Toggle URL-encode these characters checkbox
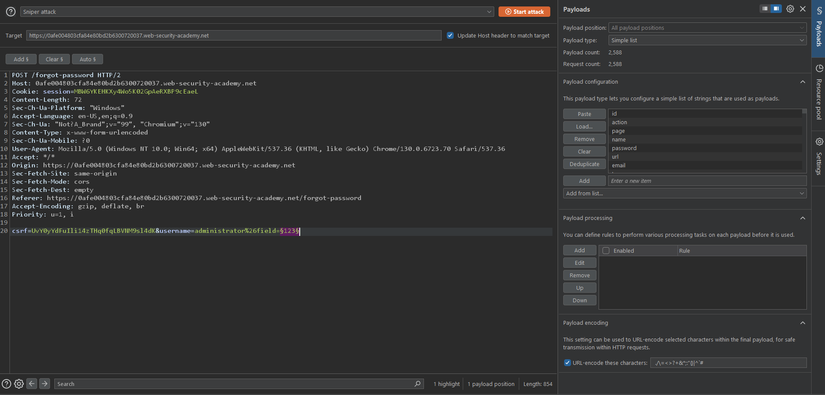The image size is (825, 395). 567,362
